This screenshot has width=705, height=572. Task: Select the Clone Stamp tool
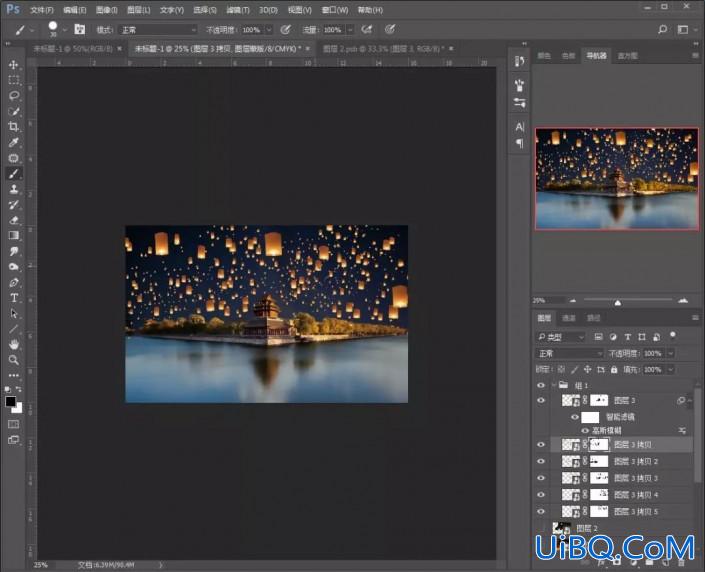[13, 189]
